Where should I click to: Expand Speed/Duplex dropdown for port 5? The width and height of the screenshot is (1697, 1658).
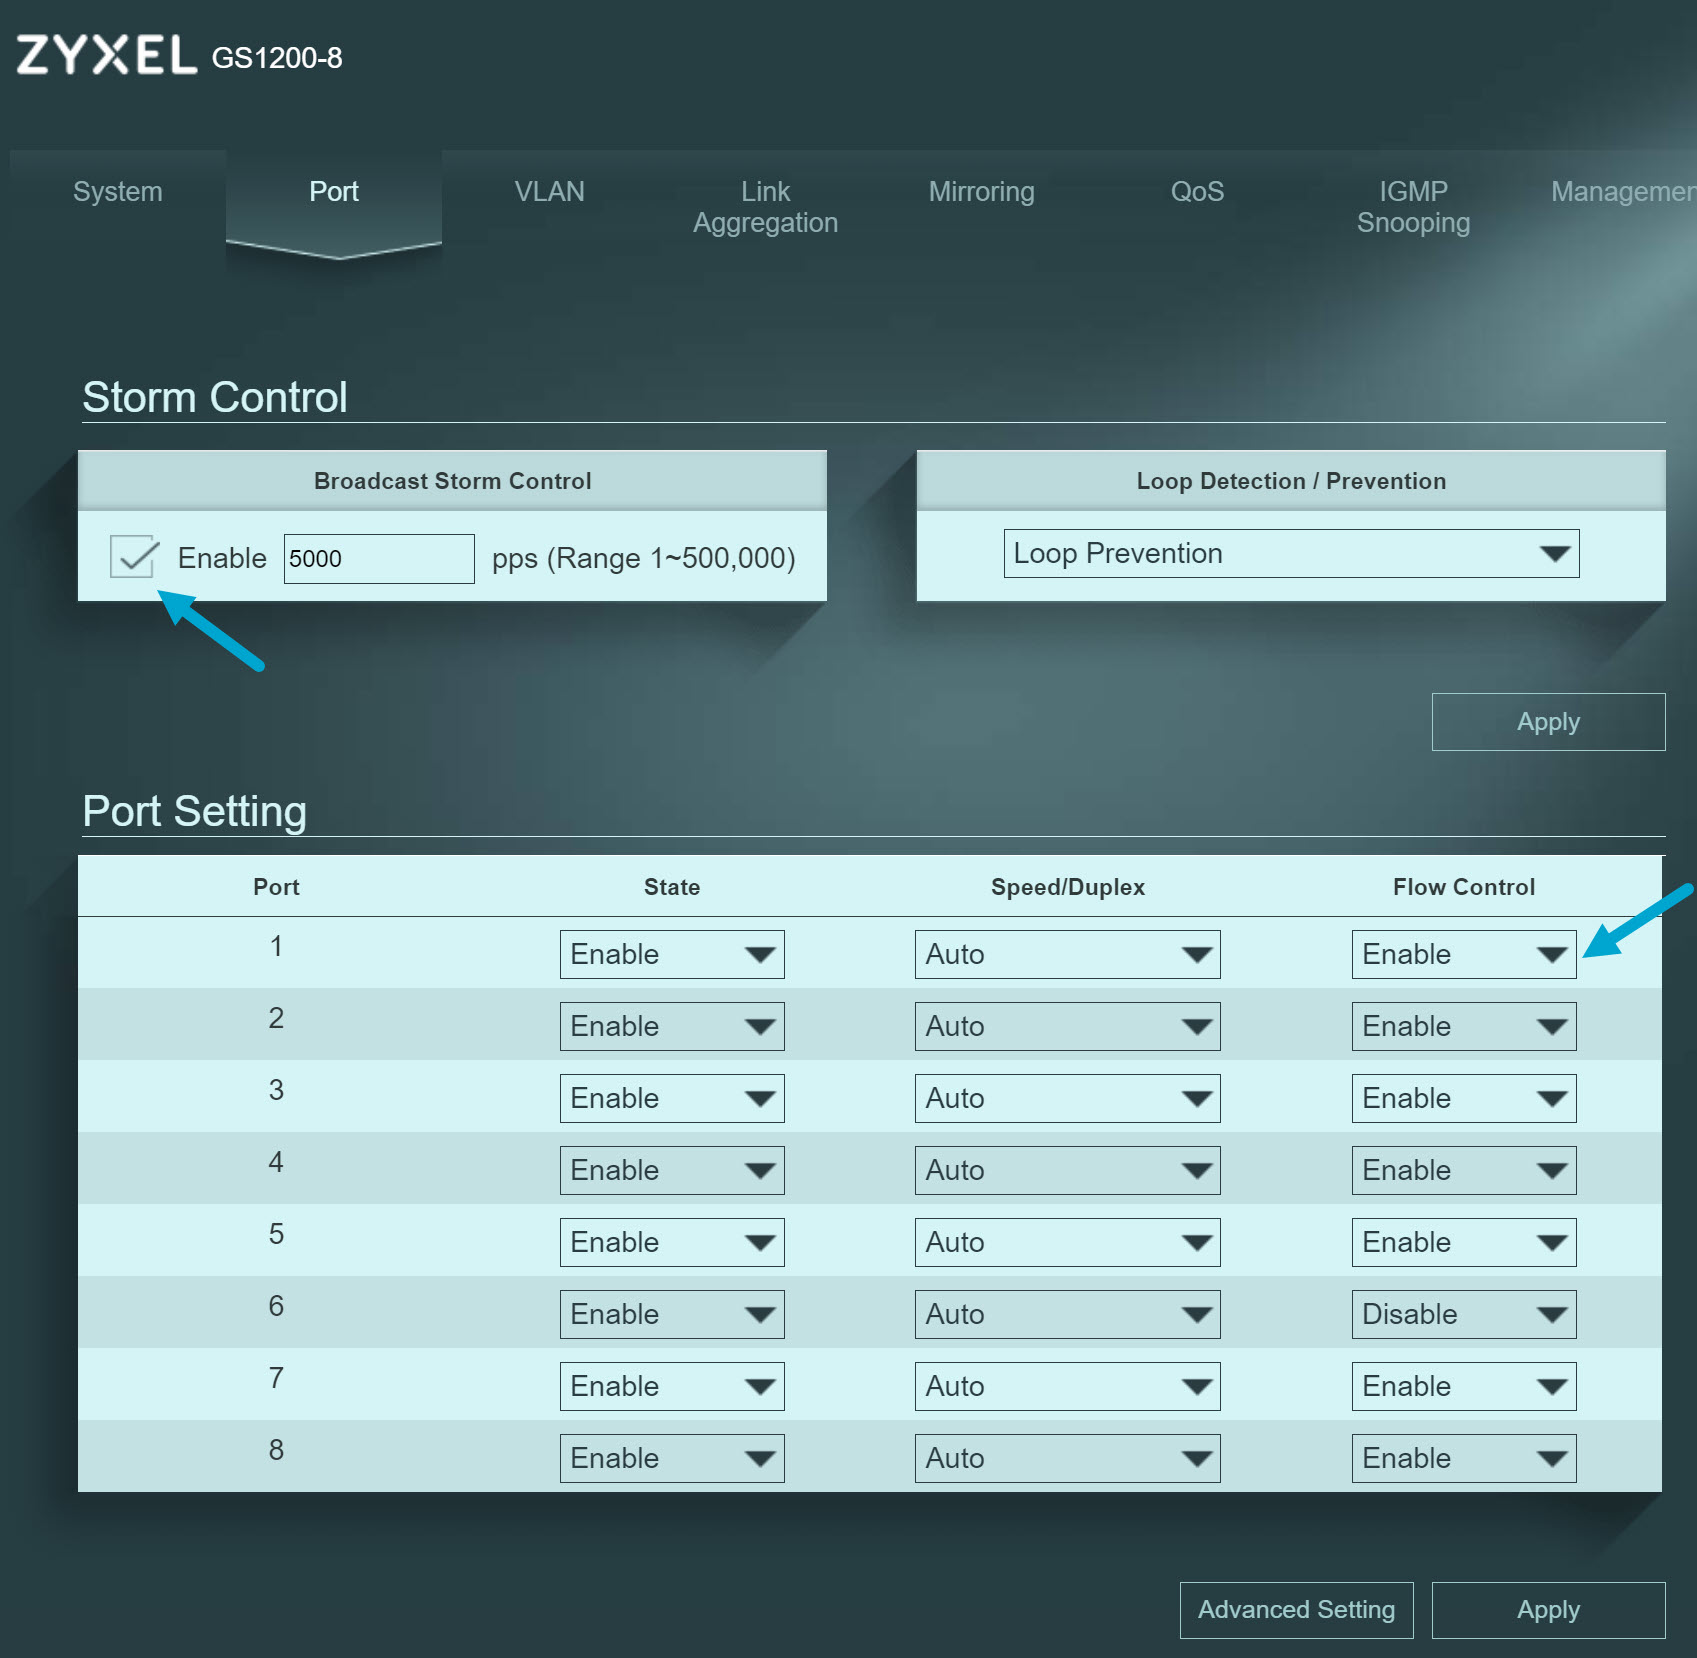1066,1243
